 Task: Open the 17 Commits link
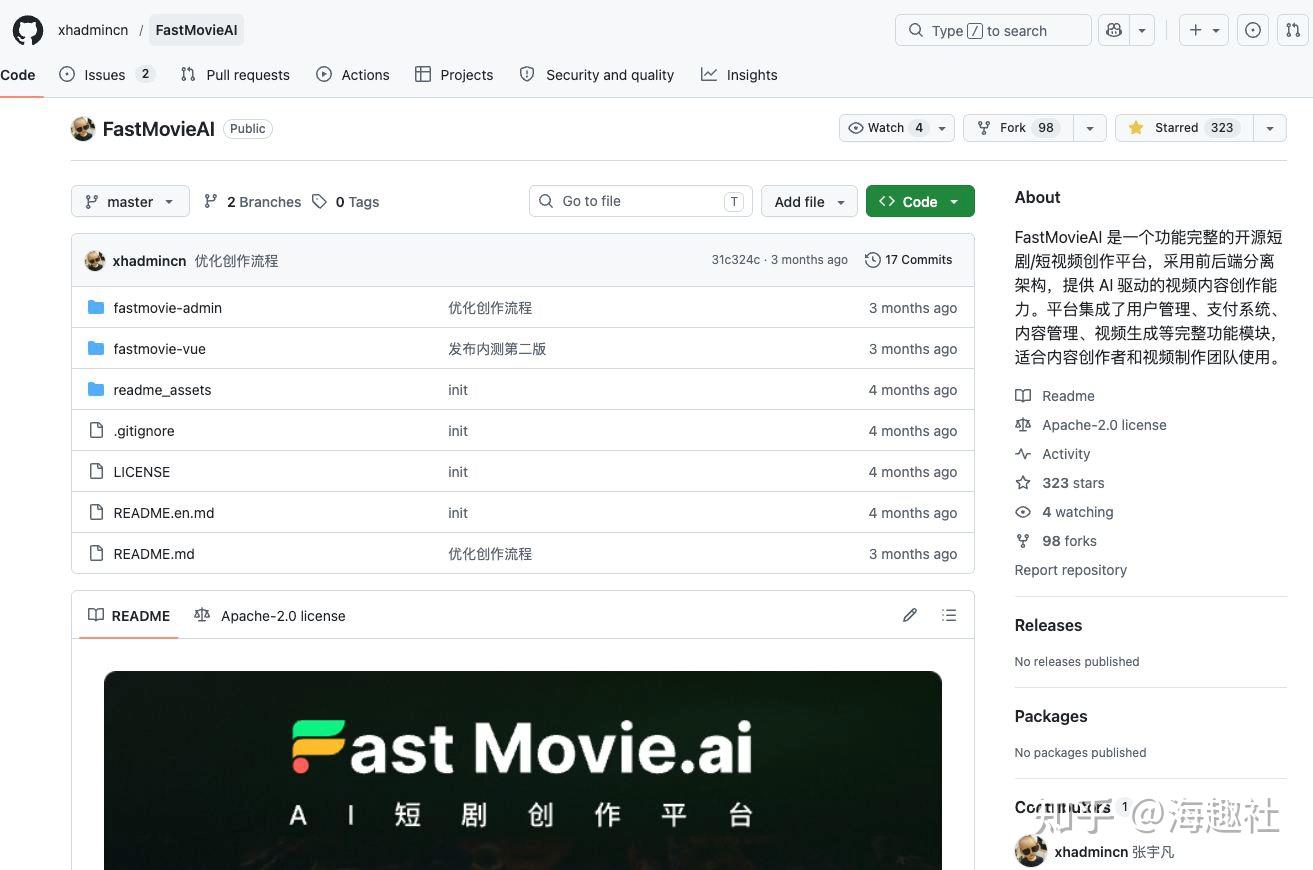point(909,260)
